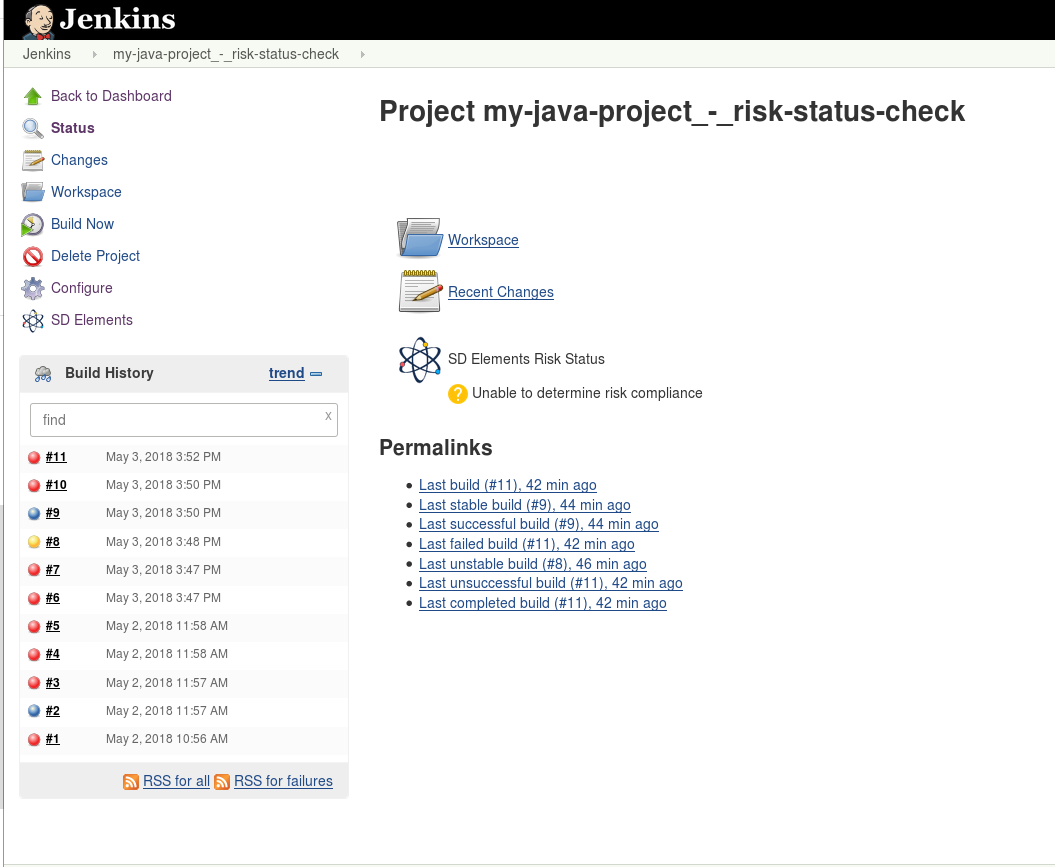1055x867 pixels.
Task: Click the Build History weather icon
Action: (x=43, y=374)
